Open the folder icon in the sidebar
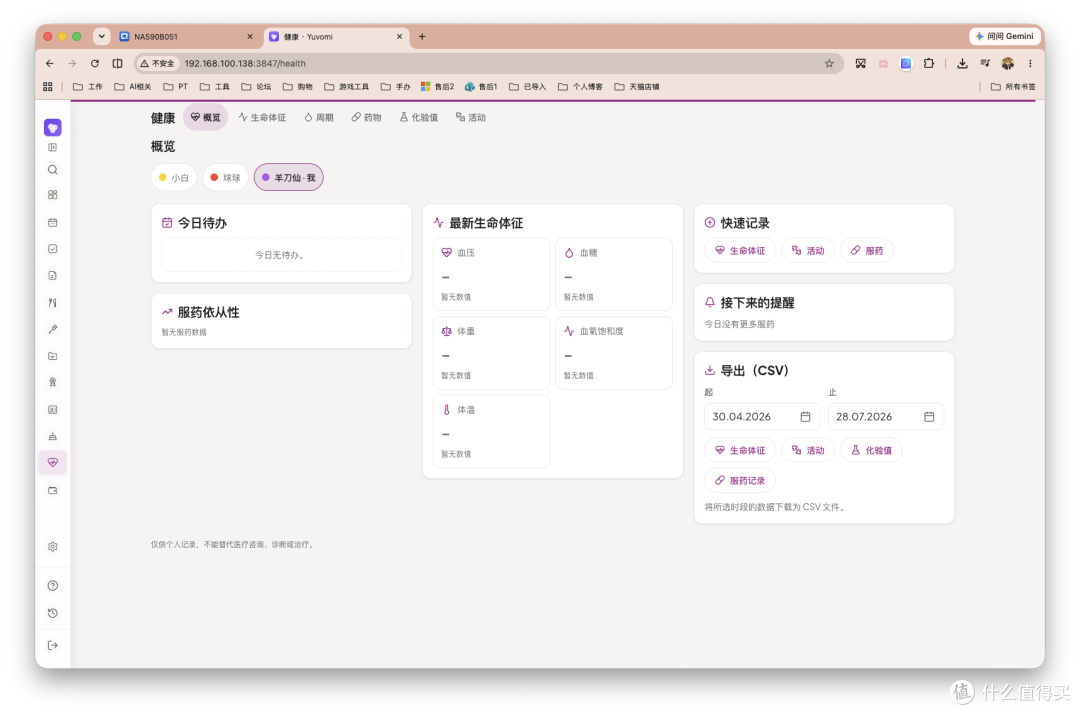The width and height of the screenshot is (1080, 715). pos(52,356)
